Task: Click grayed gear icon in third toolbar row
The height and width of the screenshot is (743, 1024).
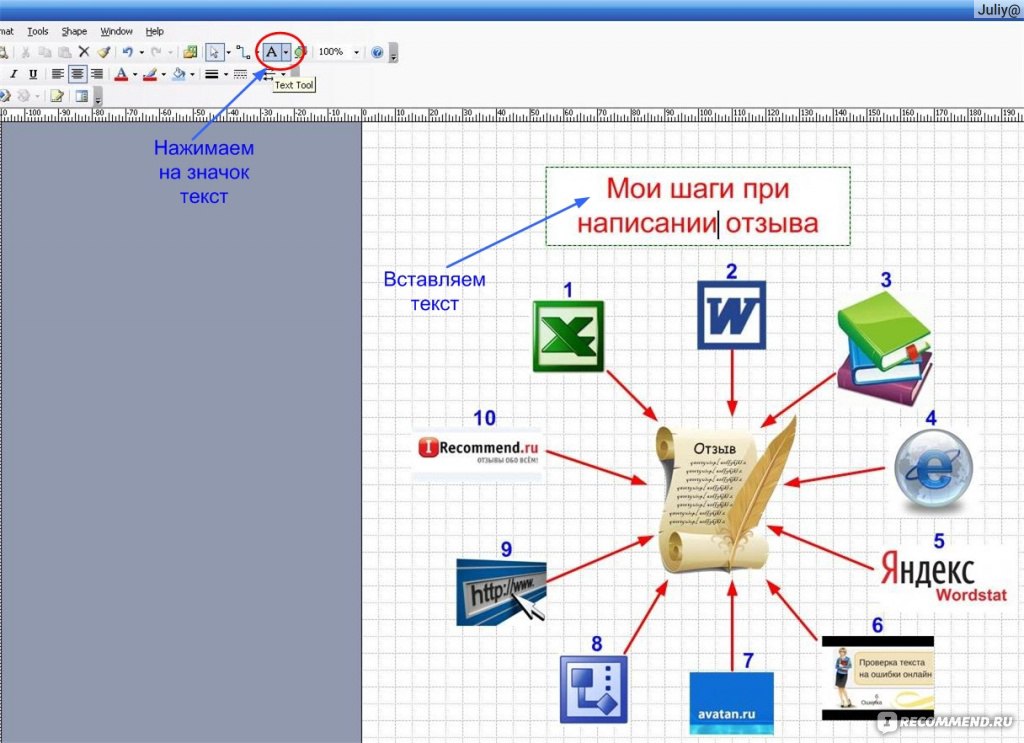Action: [x=24, y=97]
